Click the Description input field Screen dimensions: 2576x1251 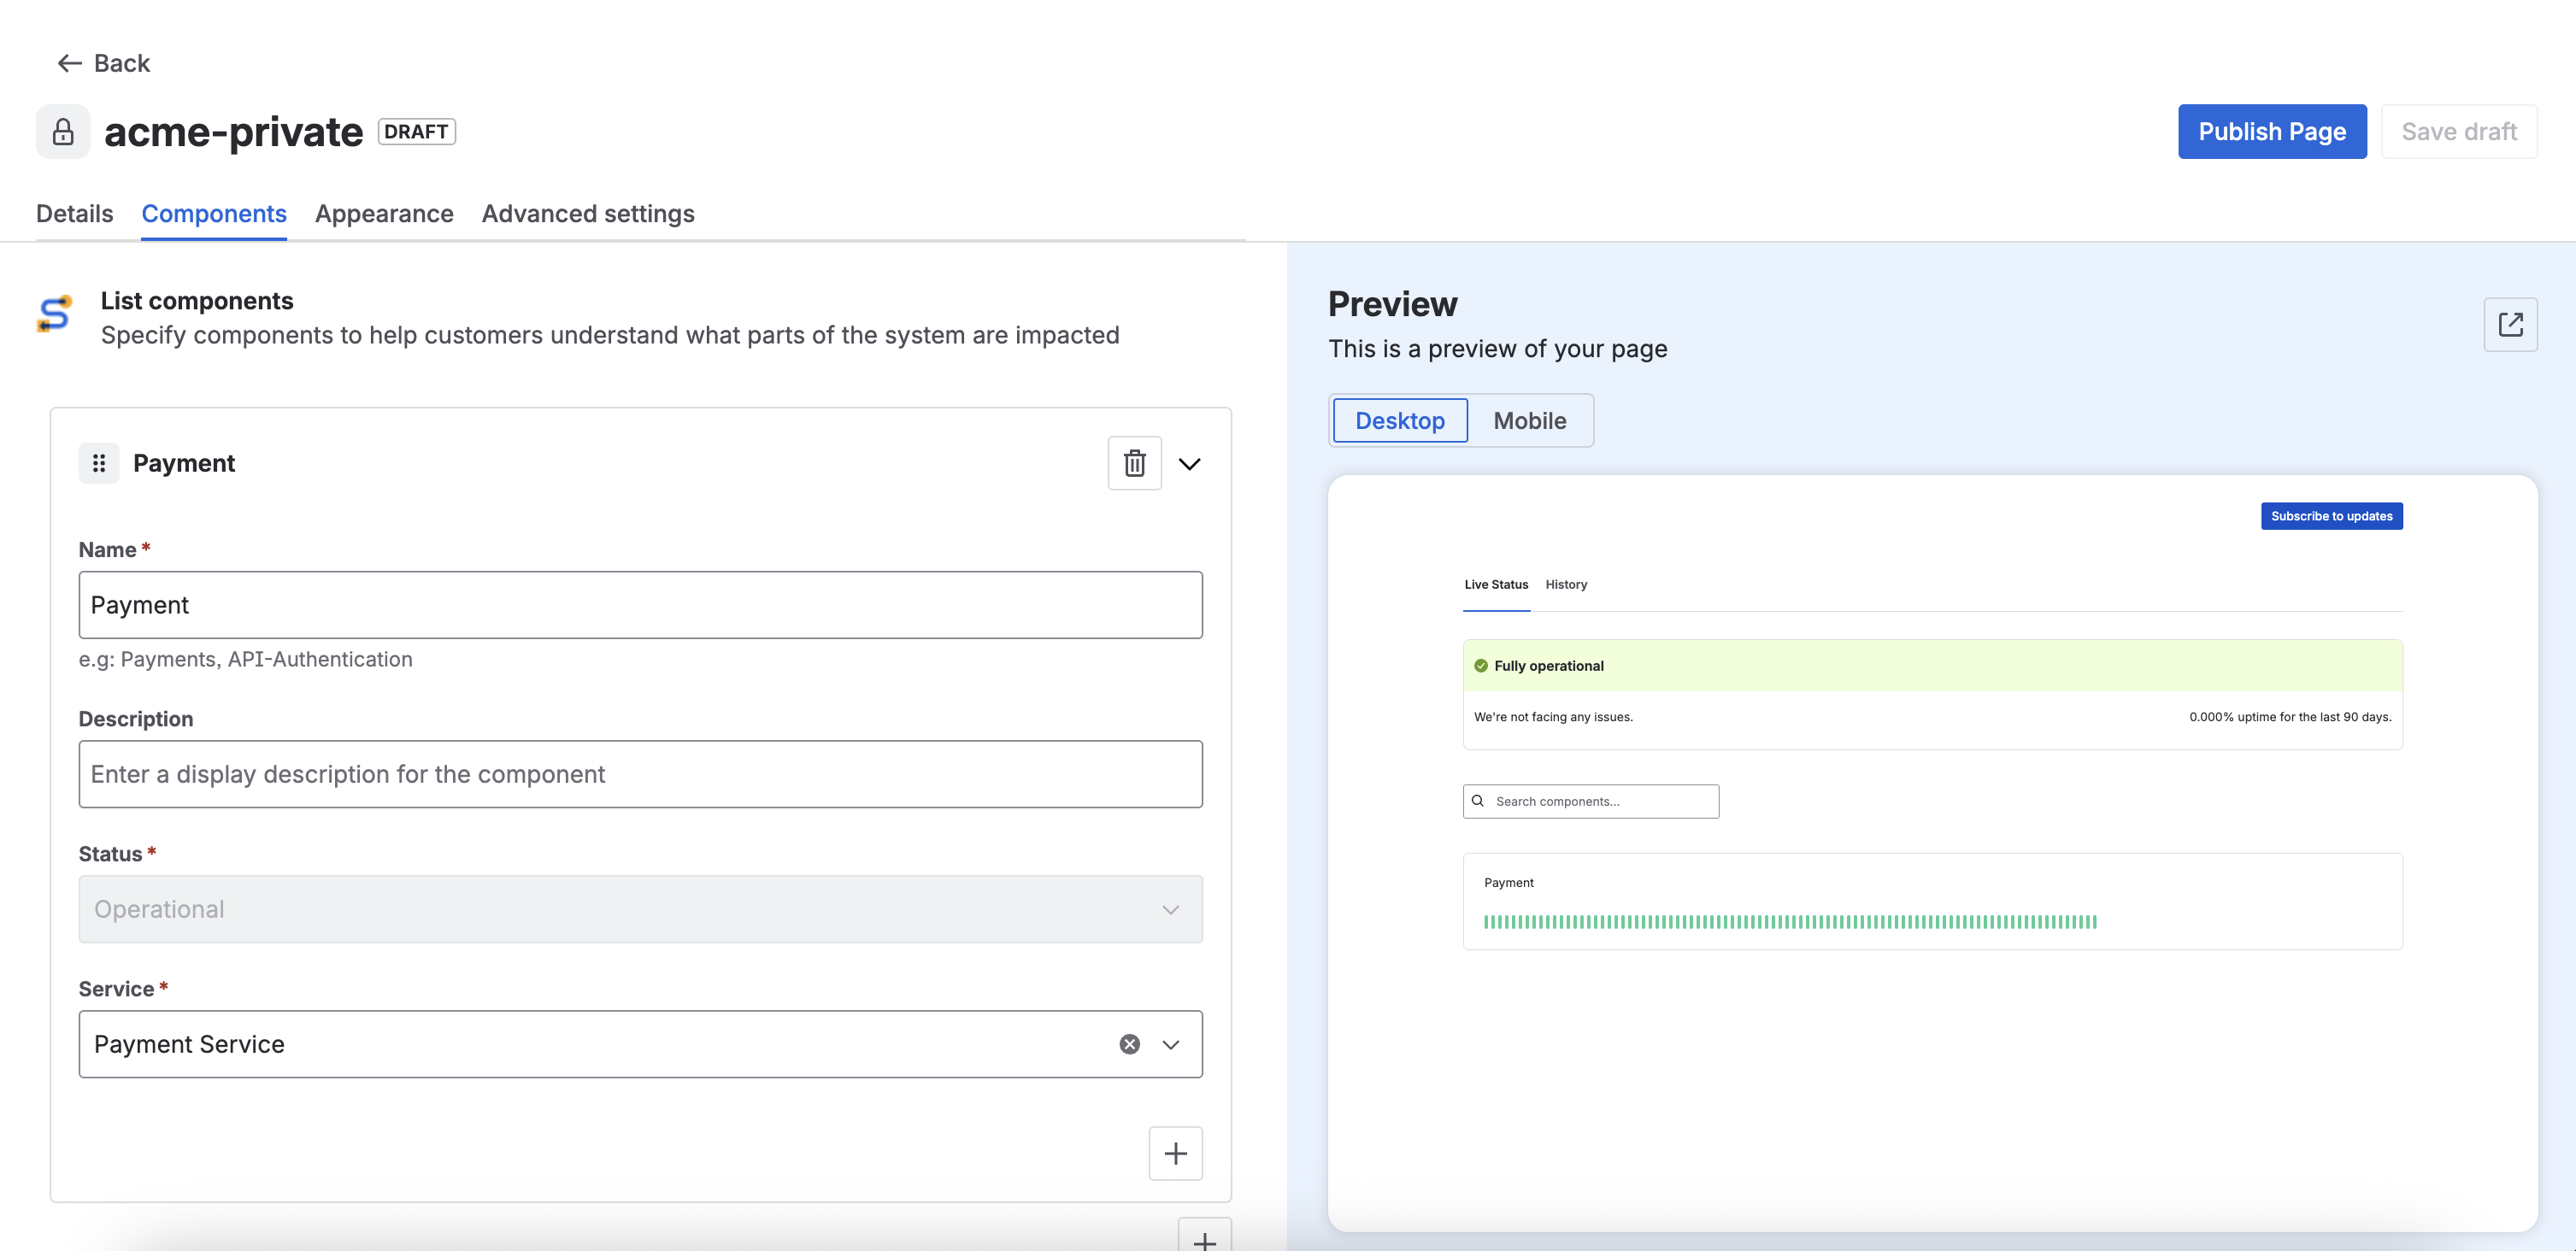pyautogui.click(x=640, y=774)
